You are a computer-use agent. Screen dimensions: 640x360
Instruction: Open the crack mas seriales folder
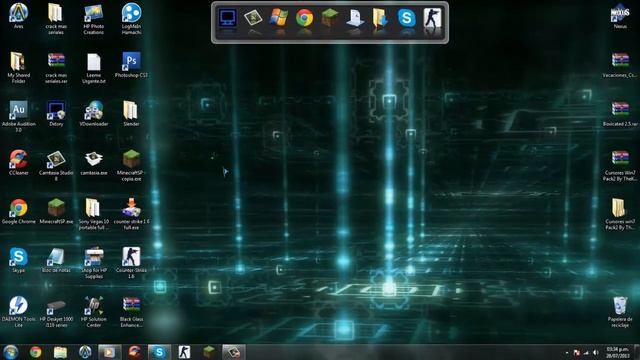(x=56, y=19)
